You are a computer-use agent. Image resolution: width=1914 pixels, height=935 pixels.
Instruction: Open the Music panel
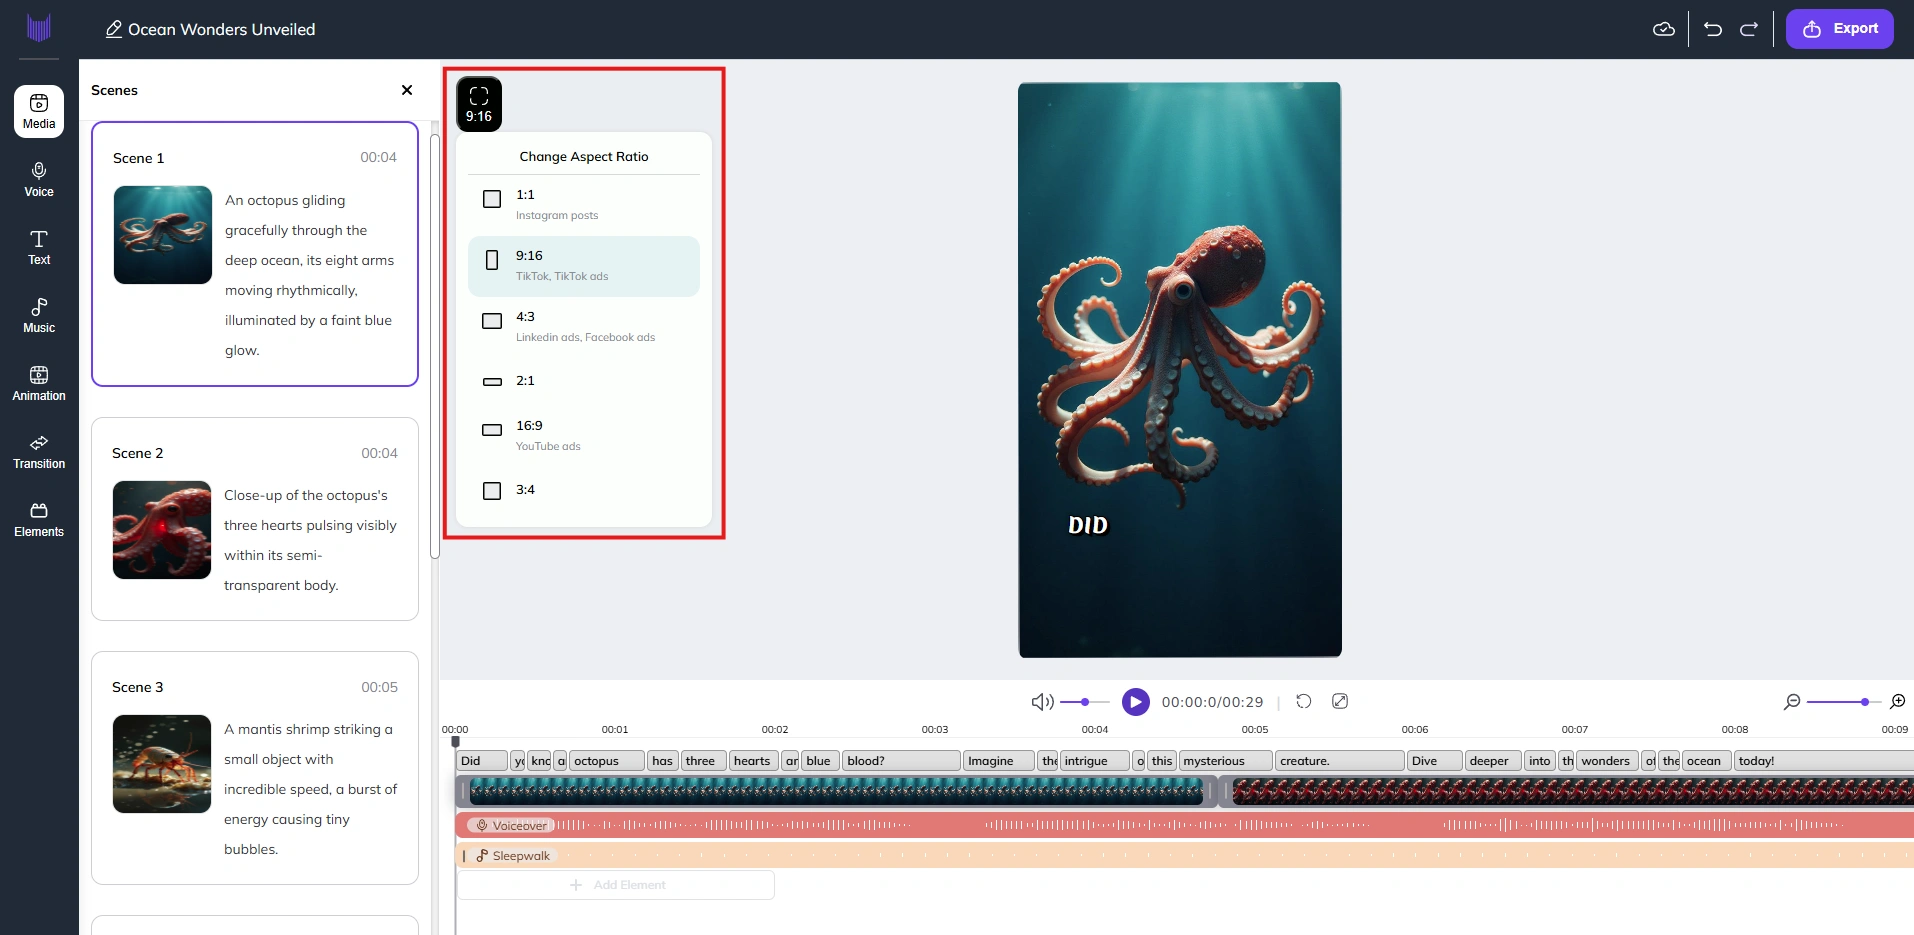pyautogui.click(x=39, y=316)
